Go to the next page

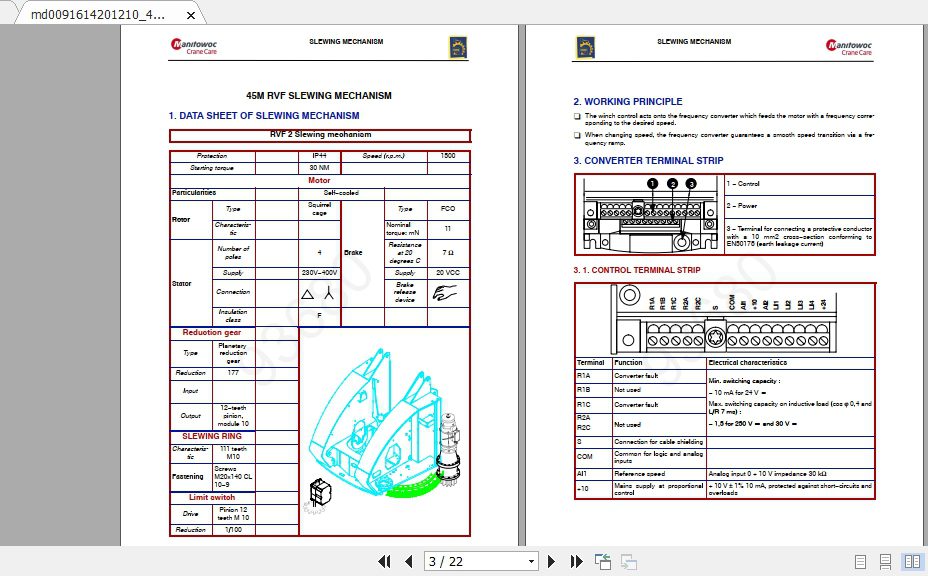tap(551, 561)
